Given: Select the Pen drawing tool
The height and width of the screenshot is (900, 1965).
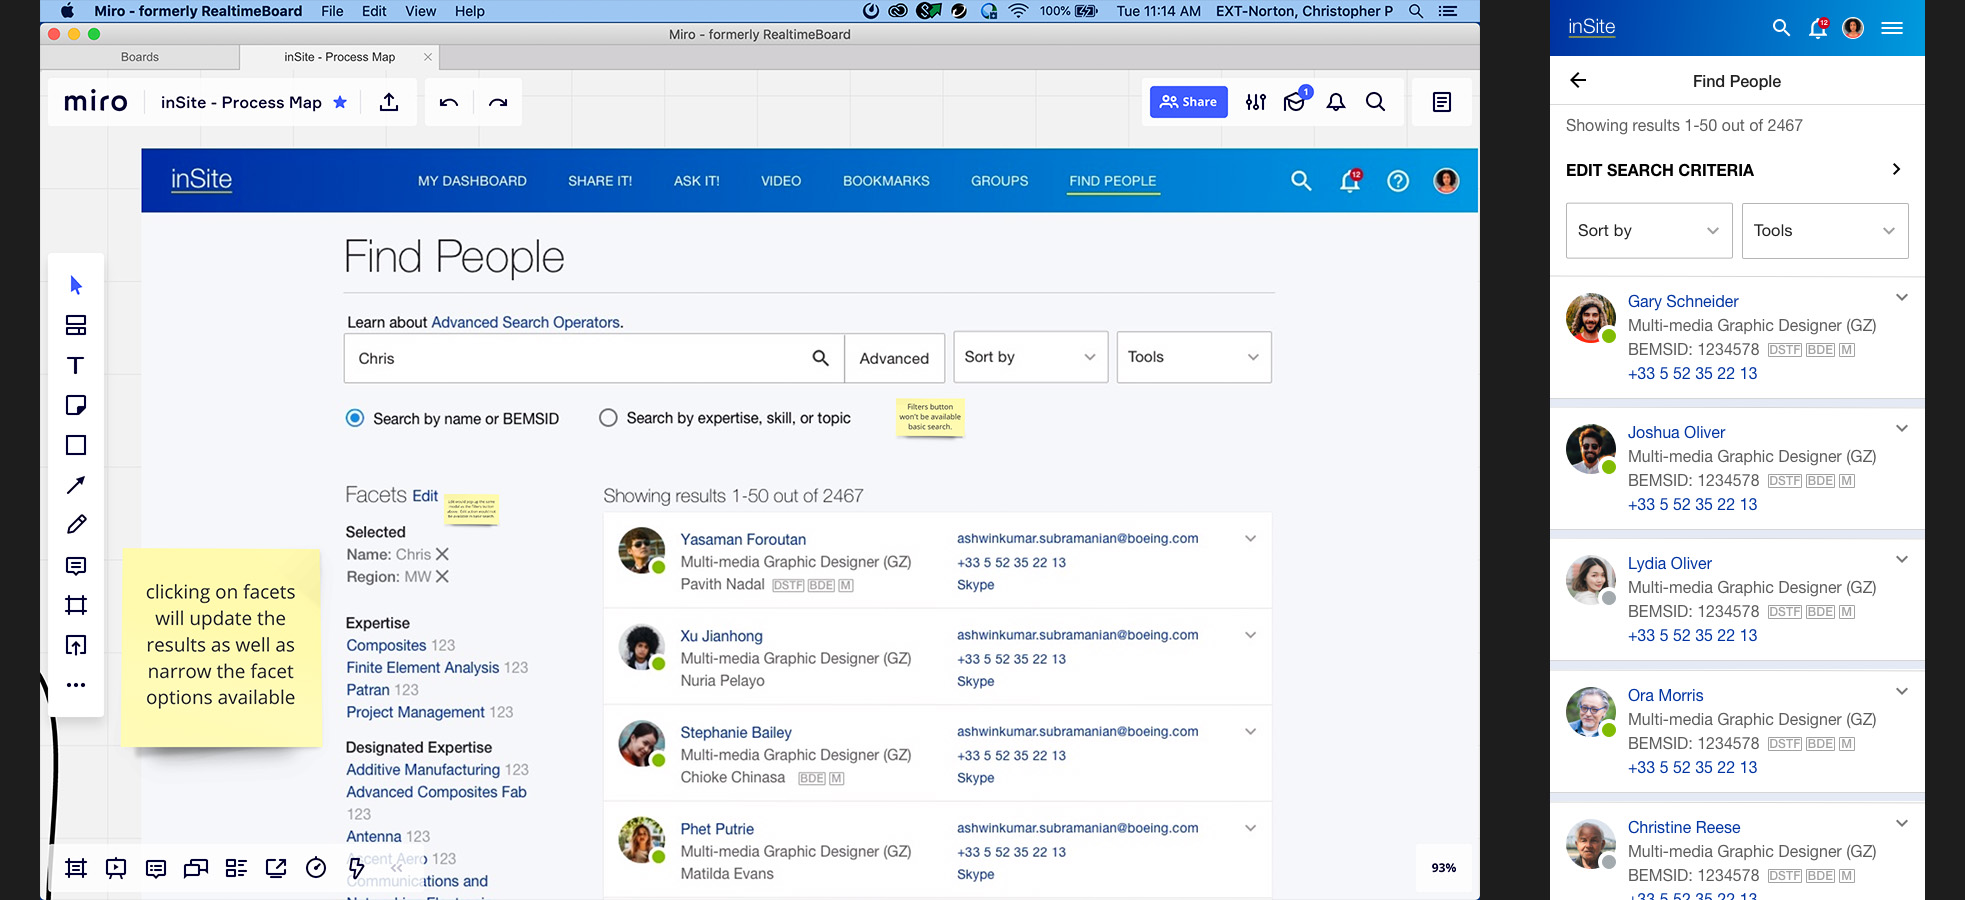Looking at the screenshot, I should (76, 525).
